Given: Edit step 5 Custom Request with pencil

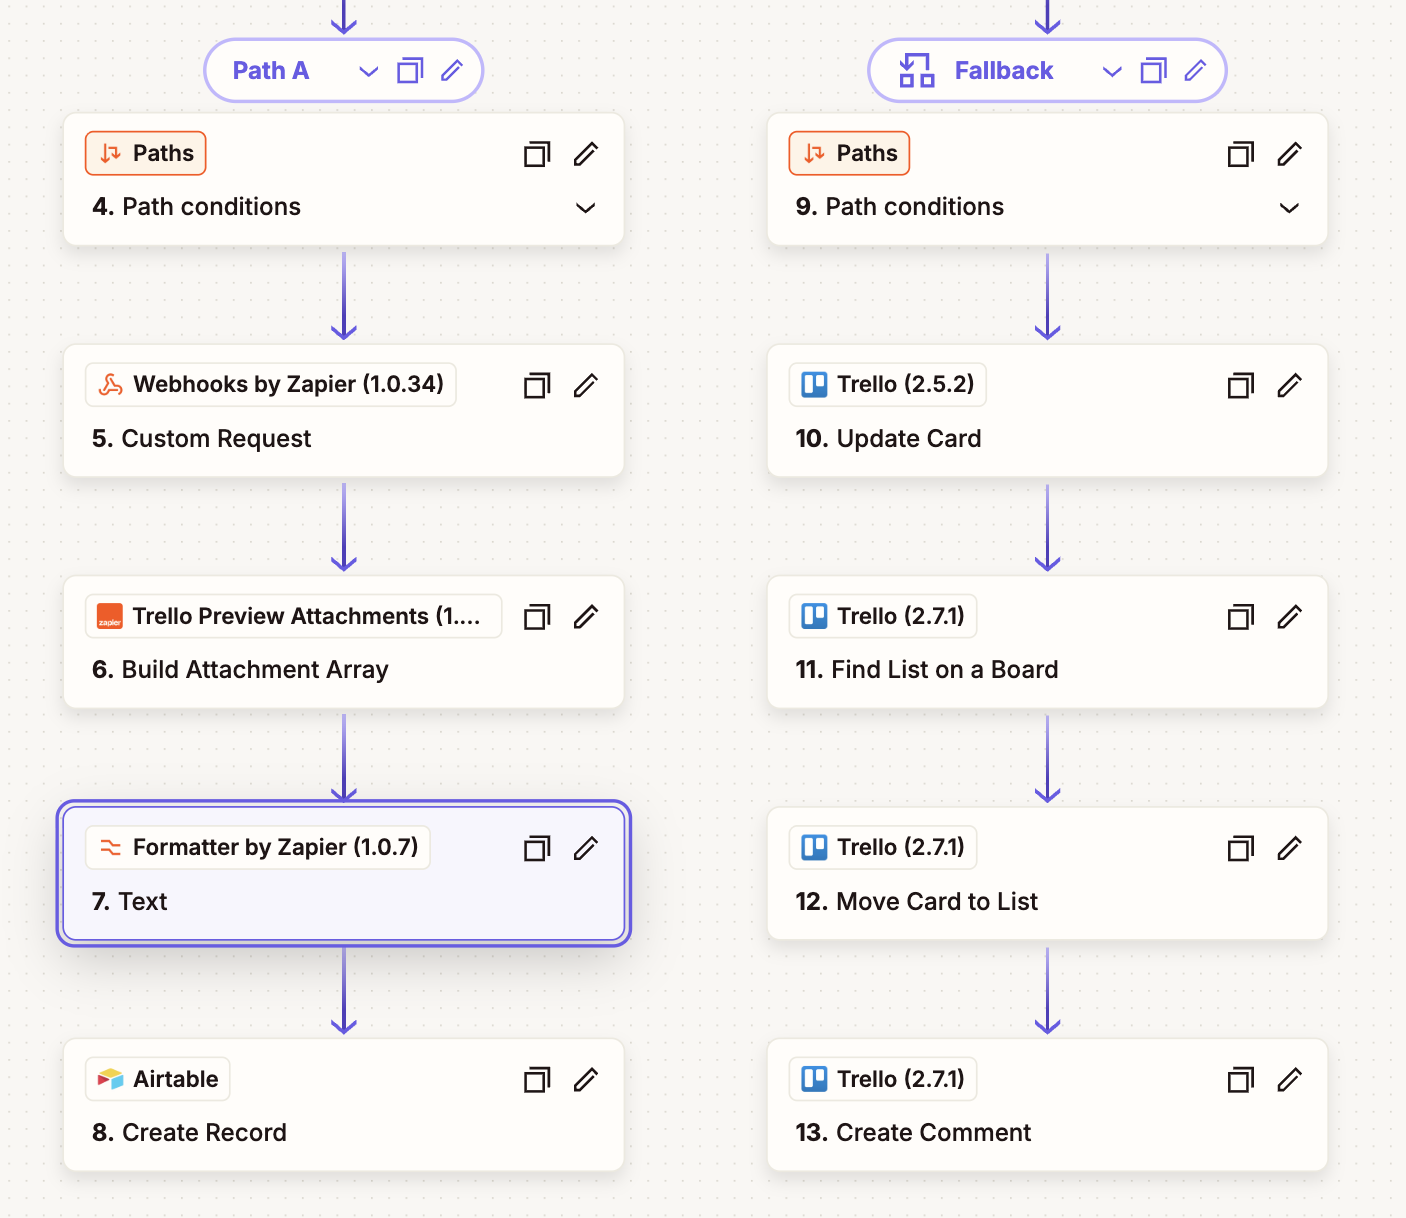Looking at the screenshot, I should pyautogui.click(x=586, y=386).
